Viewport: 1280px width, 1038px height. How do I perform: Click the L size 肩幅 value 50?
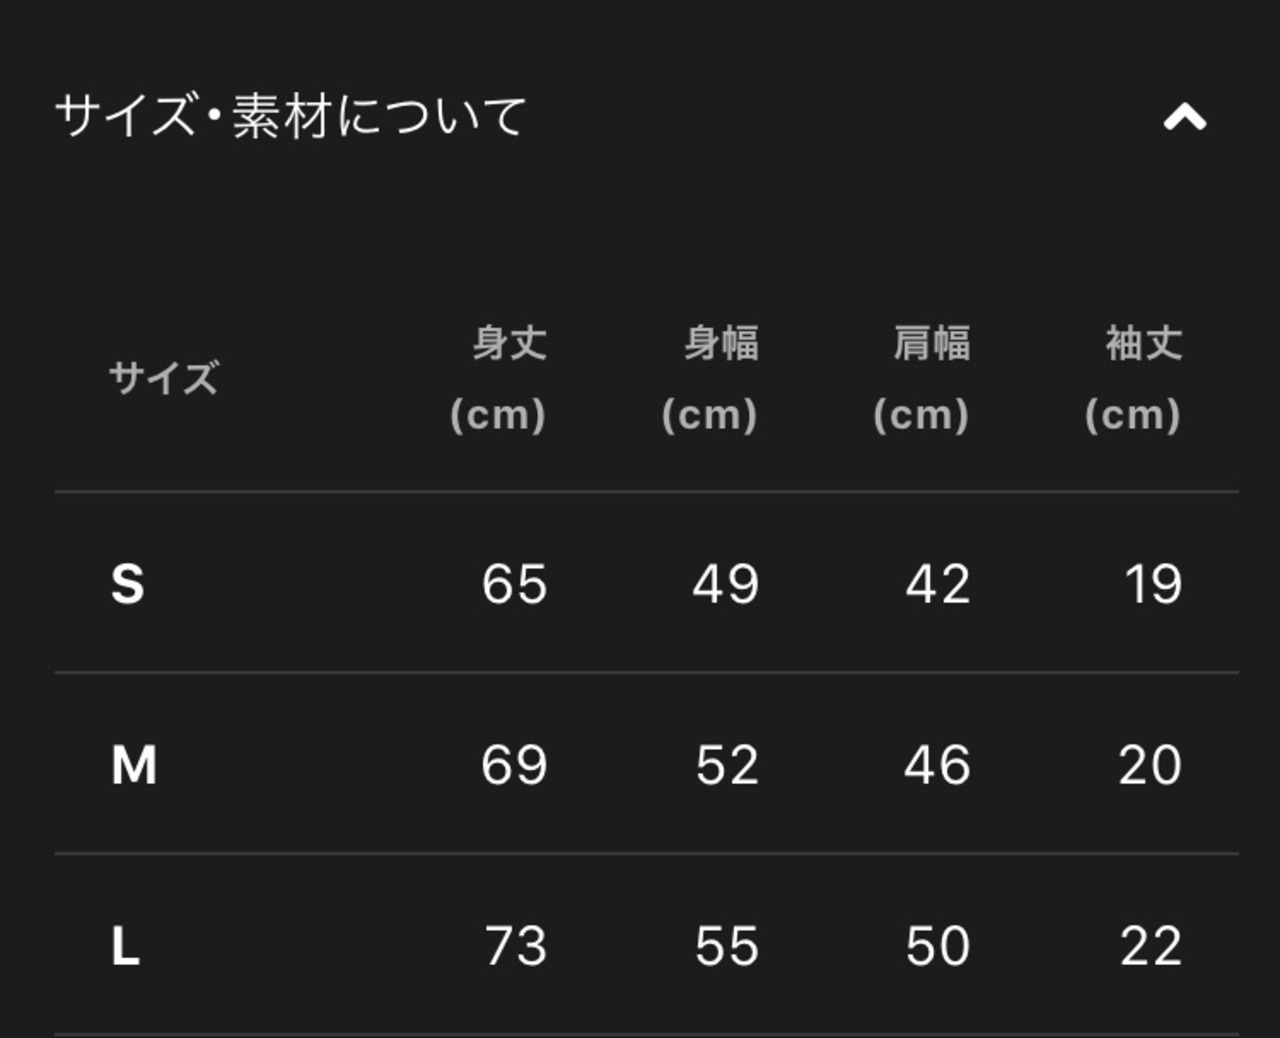(938, 946)
